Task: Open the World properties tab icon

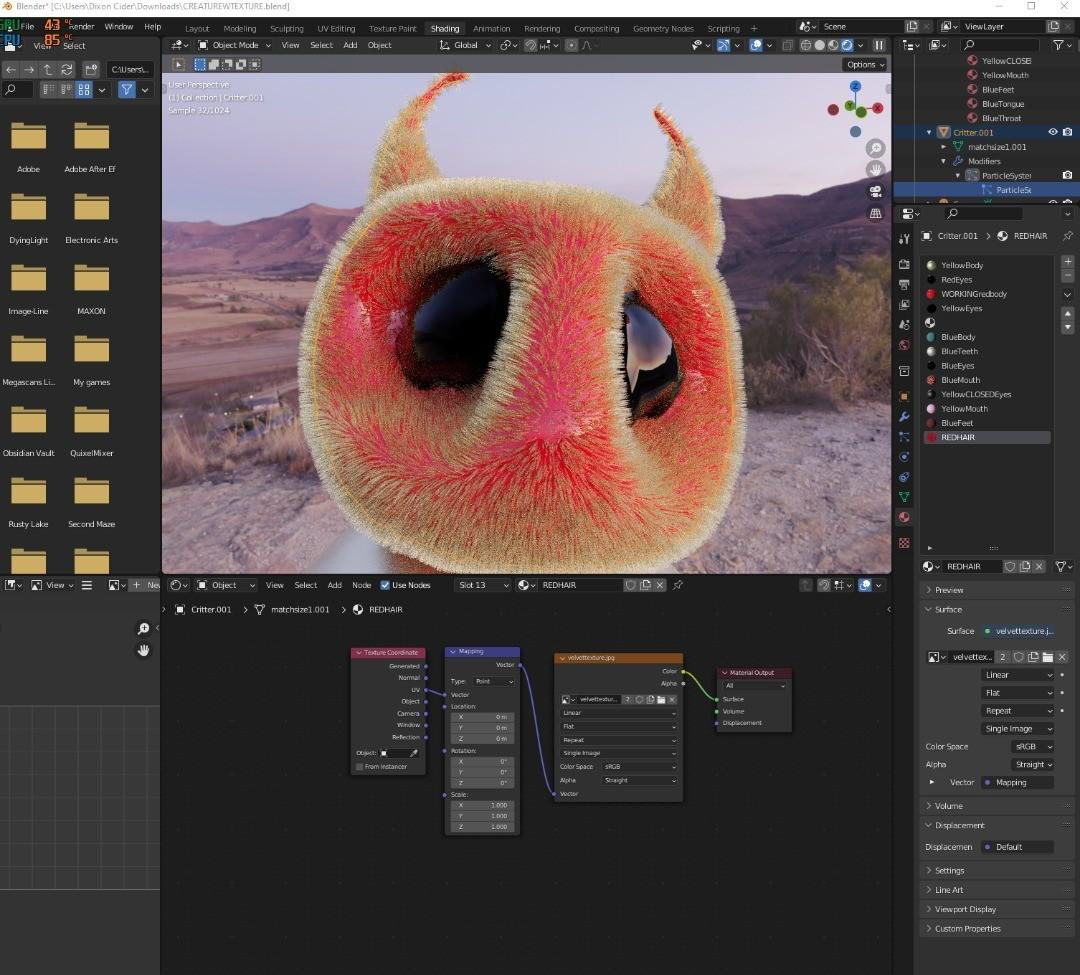Action: pyautogui.click(x=904, y=345)
